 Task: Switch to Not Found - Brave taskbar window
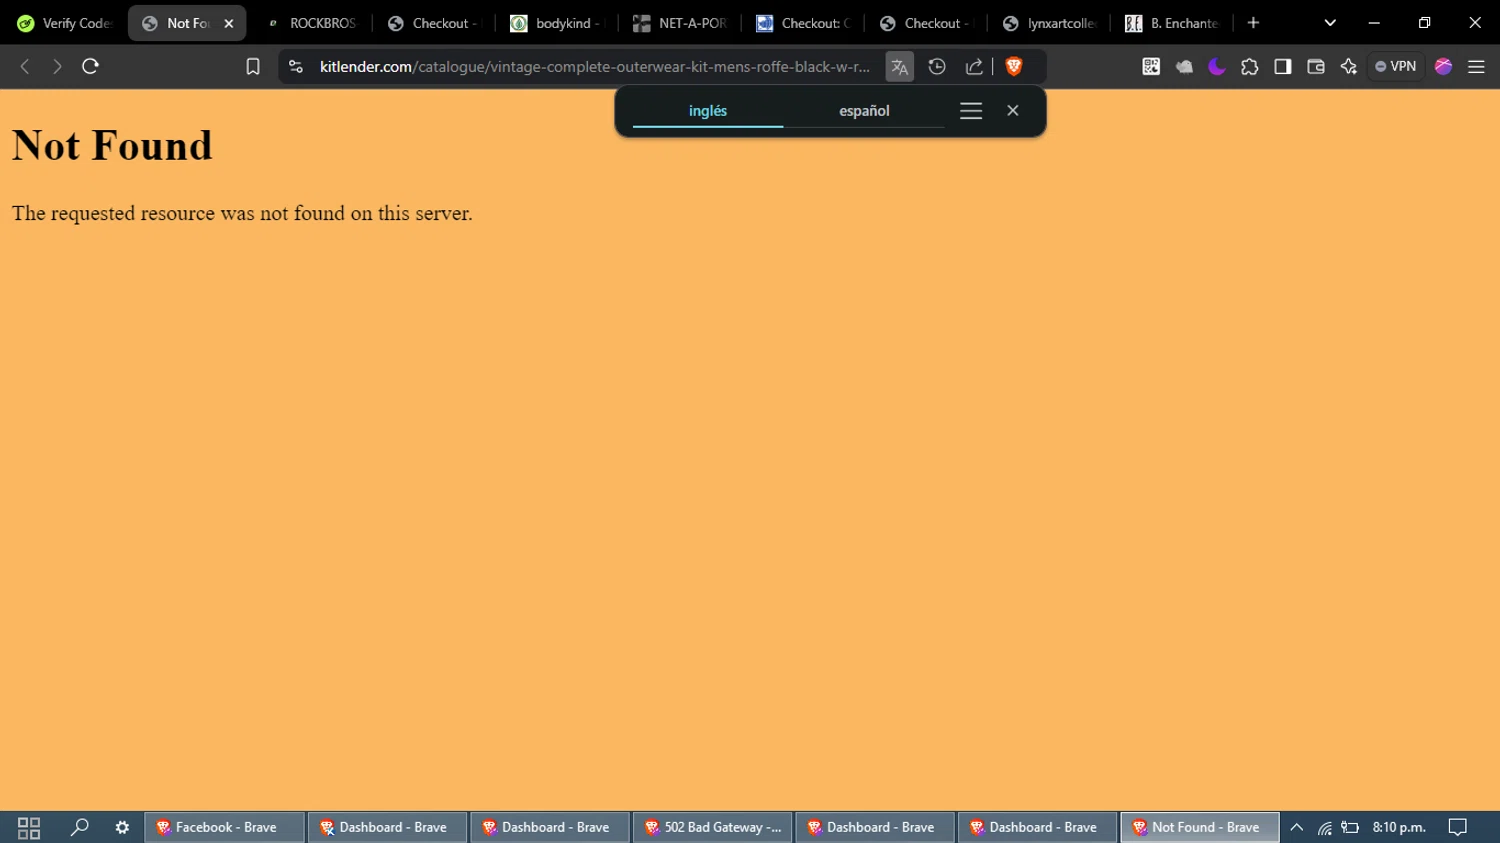[x=1199, y=827]
